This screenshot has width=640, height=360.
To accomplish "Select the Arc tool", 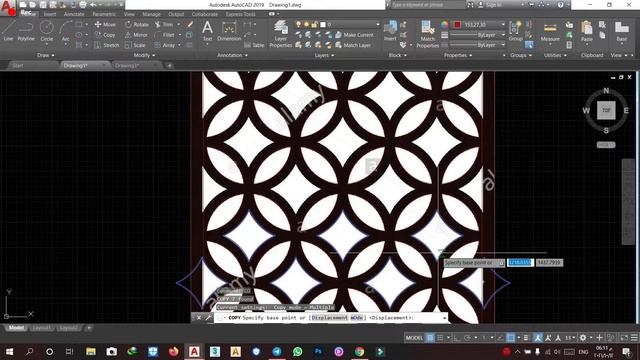I will pyautogui.click(x=65, y=31).
